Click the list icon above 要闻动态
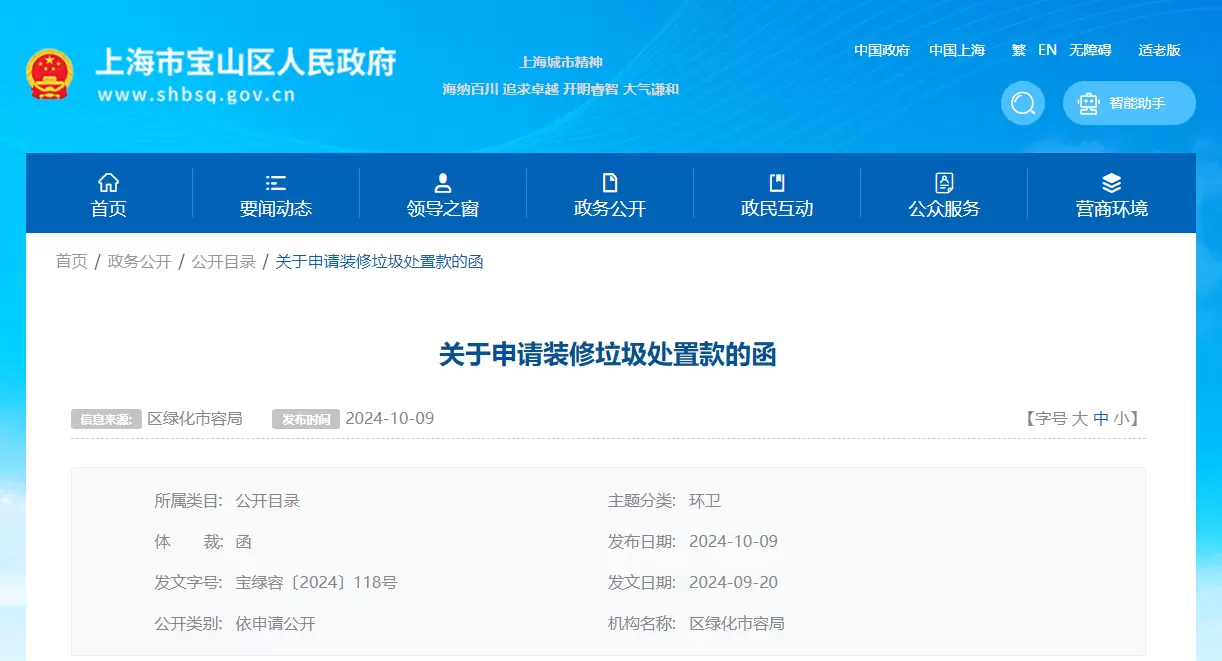Viewport: 1222px width, 661px height. click(x=276, y=182)
